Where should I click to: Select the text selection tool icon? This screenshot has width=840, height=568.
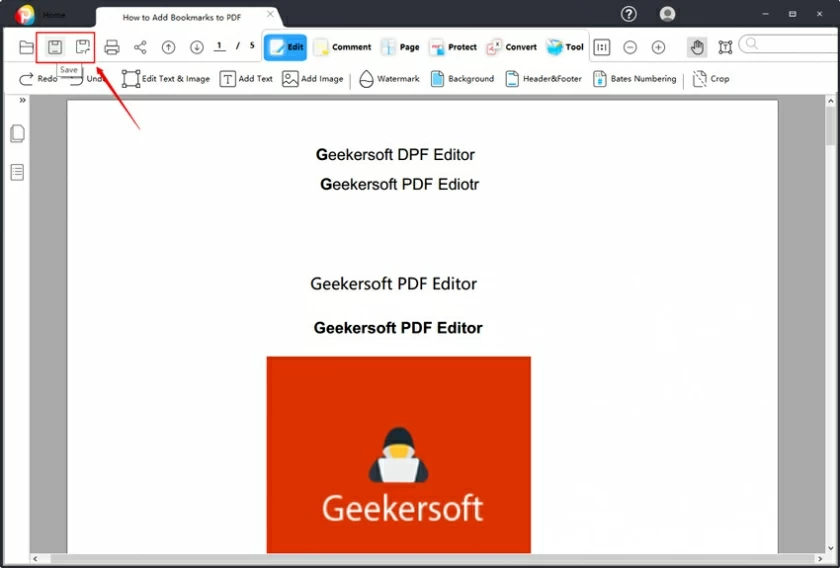pyautogui.click(x=725, y=47)
